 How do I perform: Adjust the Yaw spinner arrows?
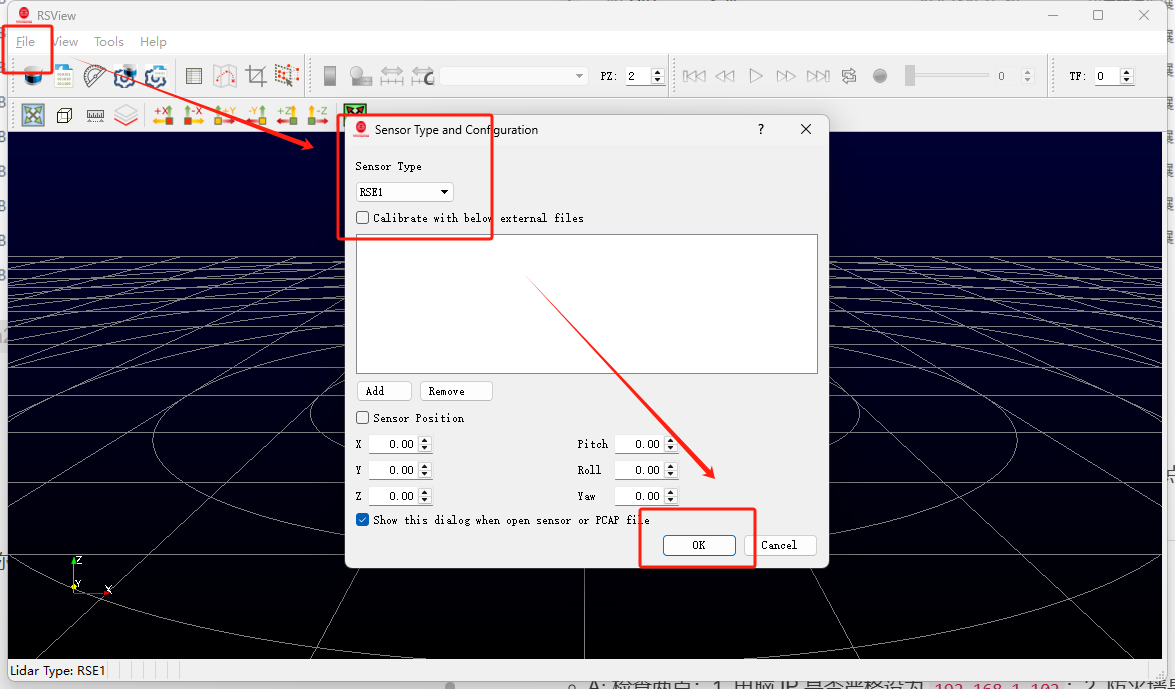(x=671, y=496)
